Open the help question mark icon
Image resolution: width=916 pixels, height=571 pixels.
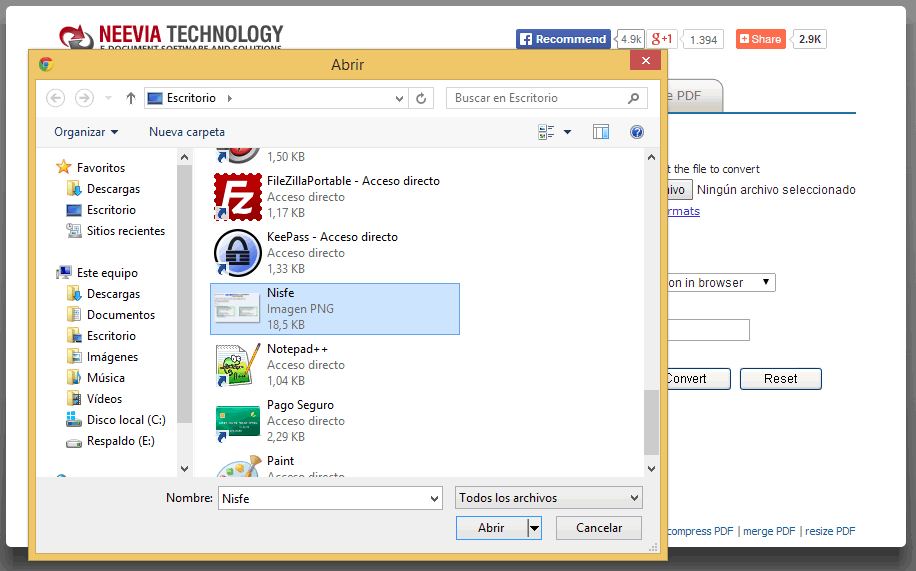pyautogui.click(x=636, y=132)
